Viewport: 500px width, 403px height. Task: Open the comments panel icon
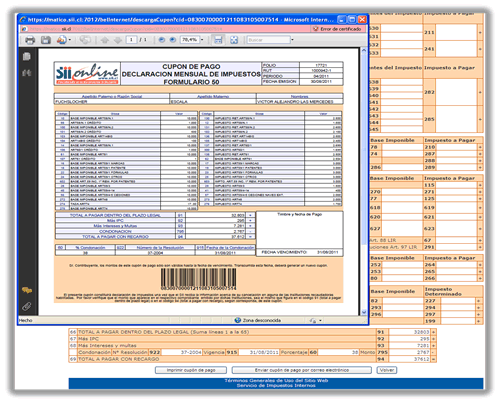click(27, 290)
